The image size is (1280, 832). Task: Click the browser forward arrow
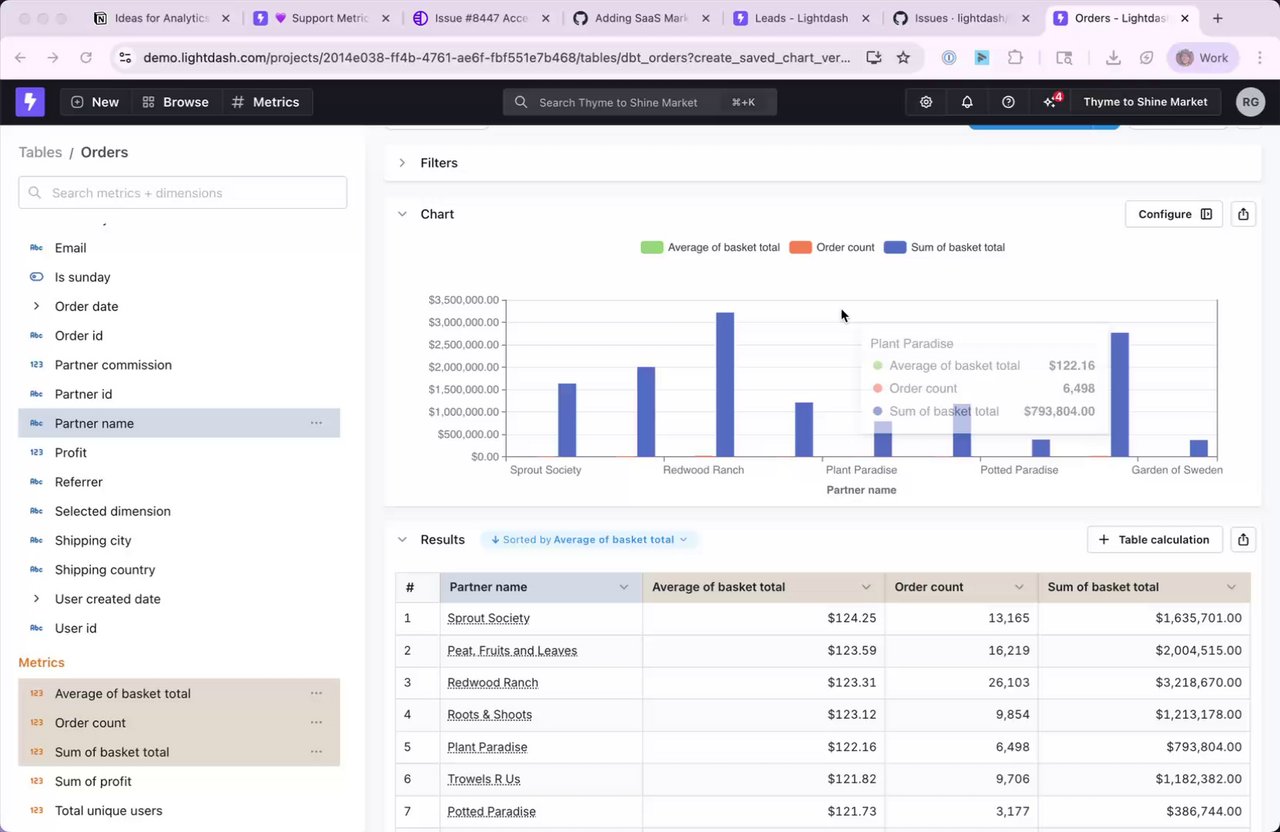(53, 58)
